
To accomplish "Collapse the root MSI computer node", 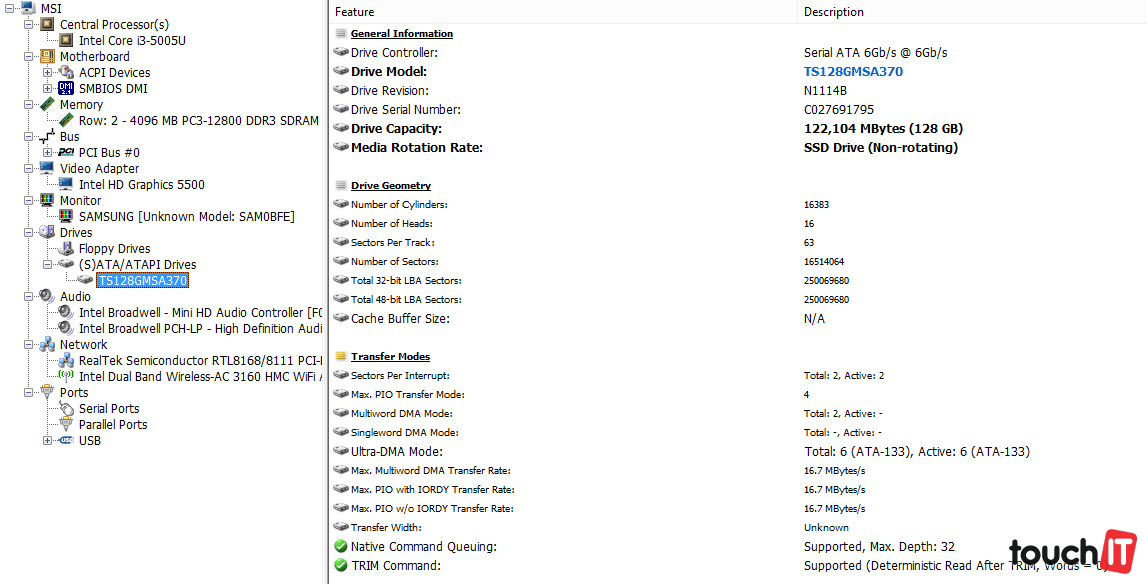I will click(x=8, y=9).
